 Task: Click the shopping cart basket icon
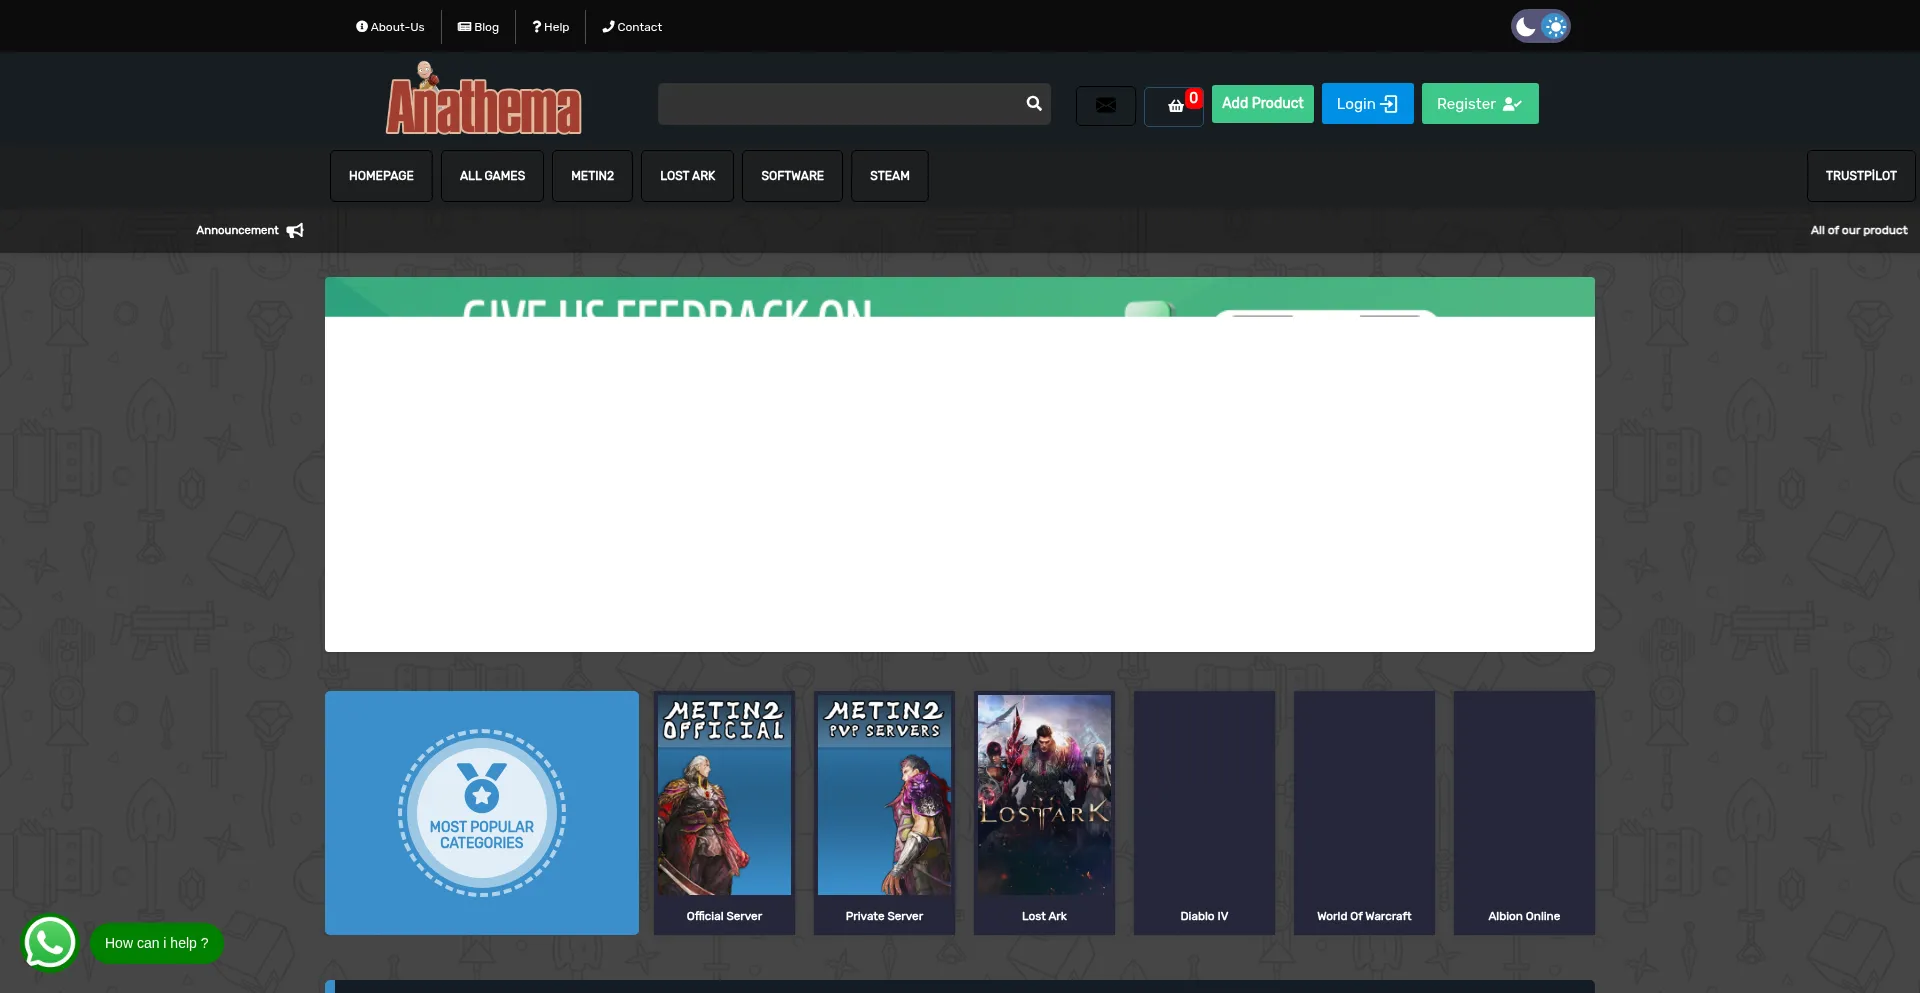pos(1175,107)
